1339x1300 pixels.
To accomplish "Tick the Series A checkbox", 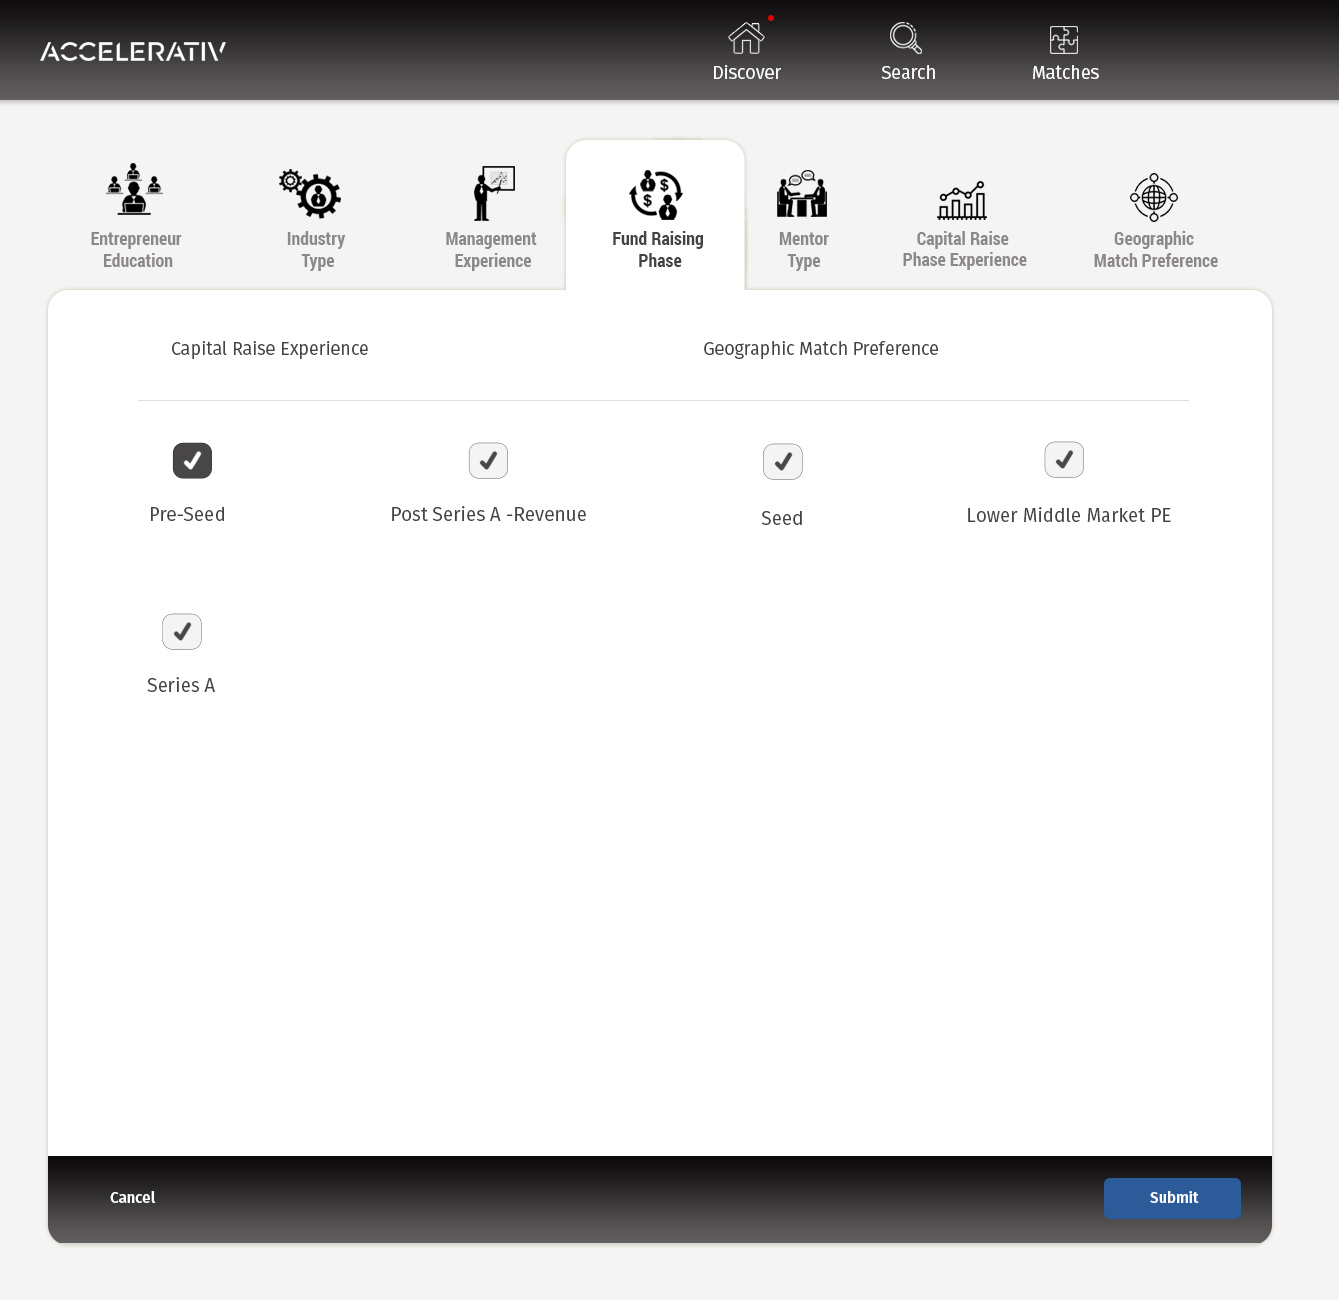I will [182, 632].
